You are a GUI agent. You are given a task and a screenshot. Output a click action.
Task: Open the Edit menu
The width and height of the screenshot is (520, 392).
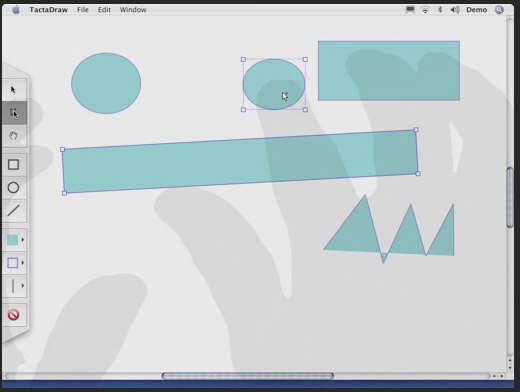[x=104, y=10]
